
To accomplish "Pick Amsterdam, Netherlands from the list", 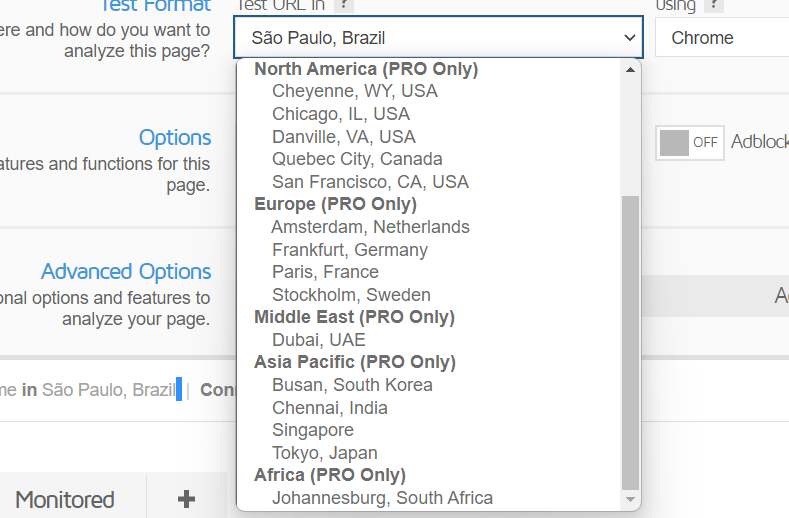I will [370, 227].
